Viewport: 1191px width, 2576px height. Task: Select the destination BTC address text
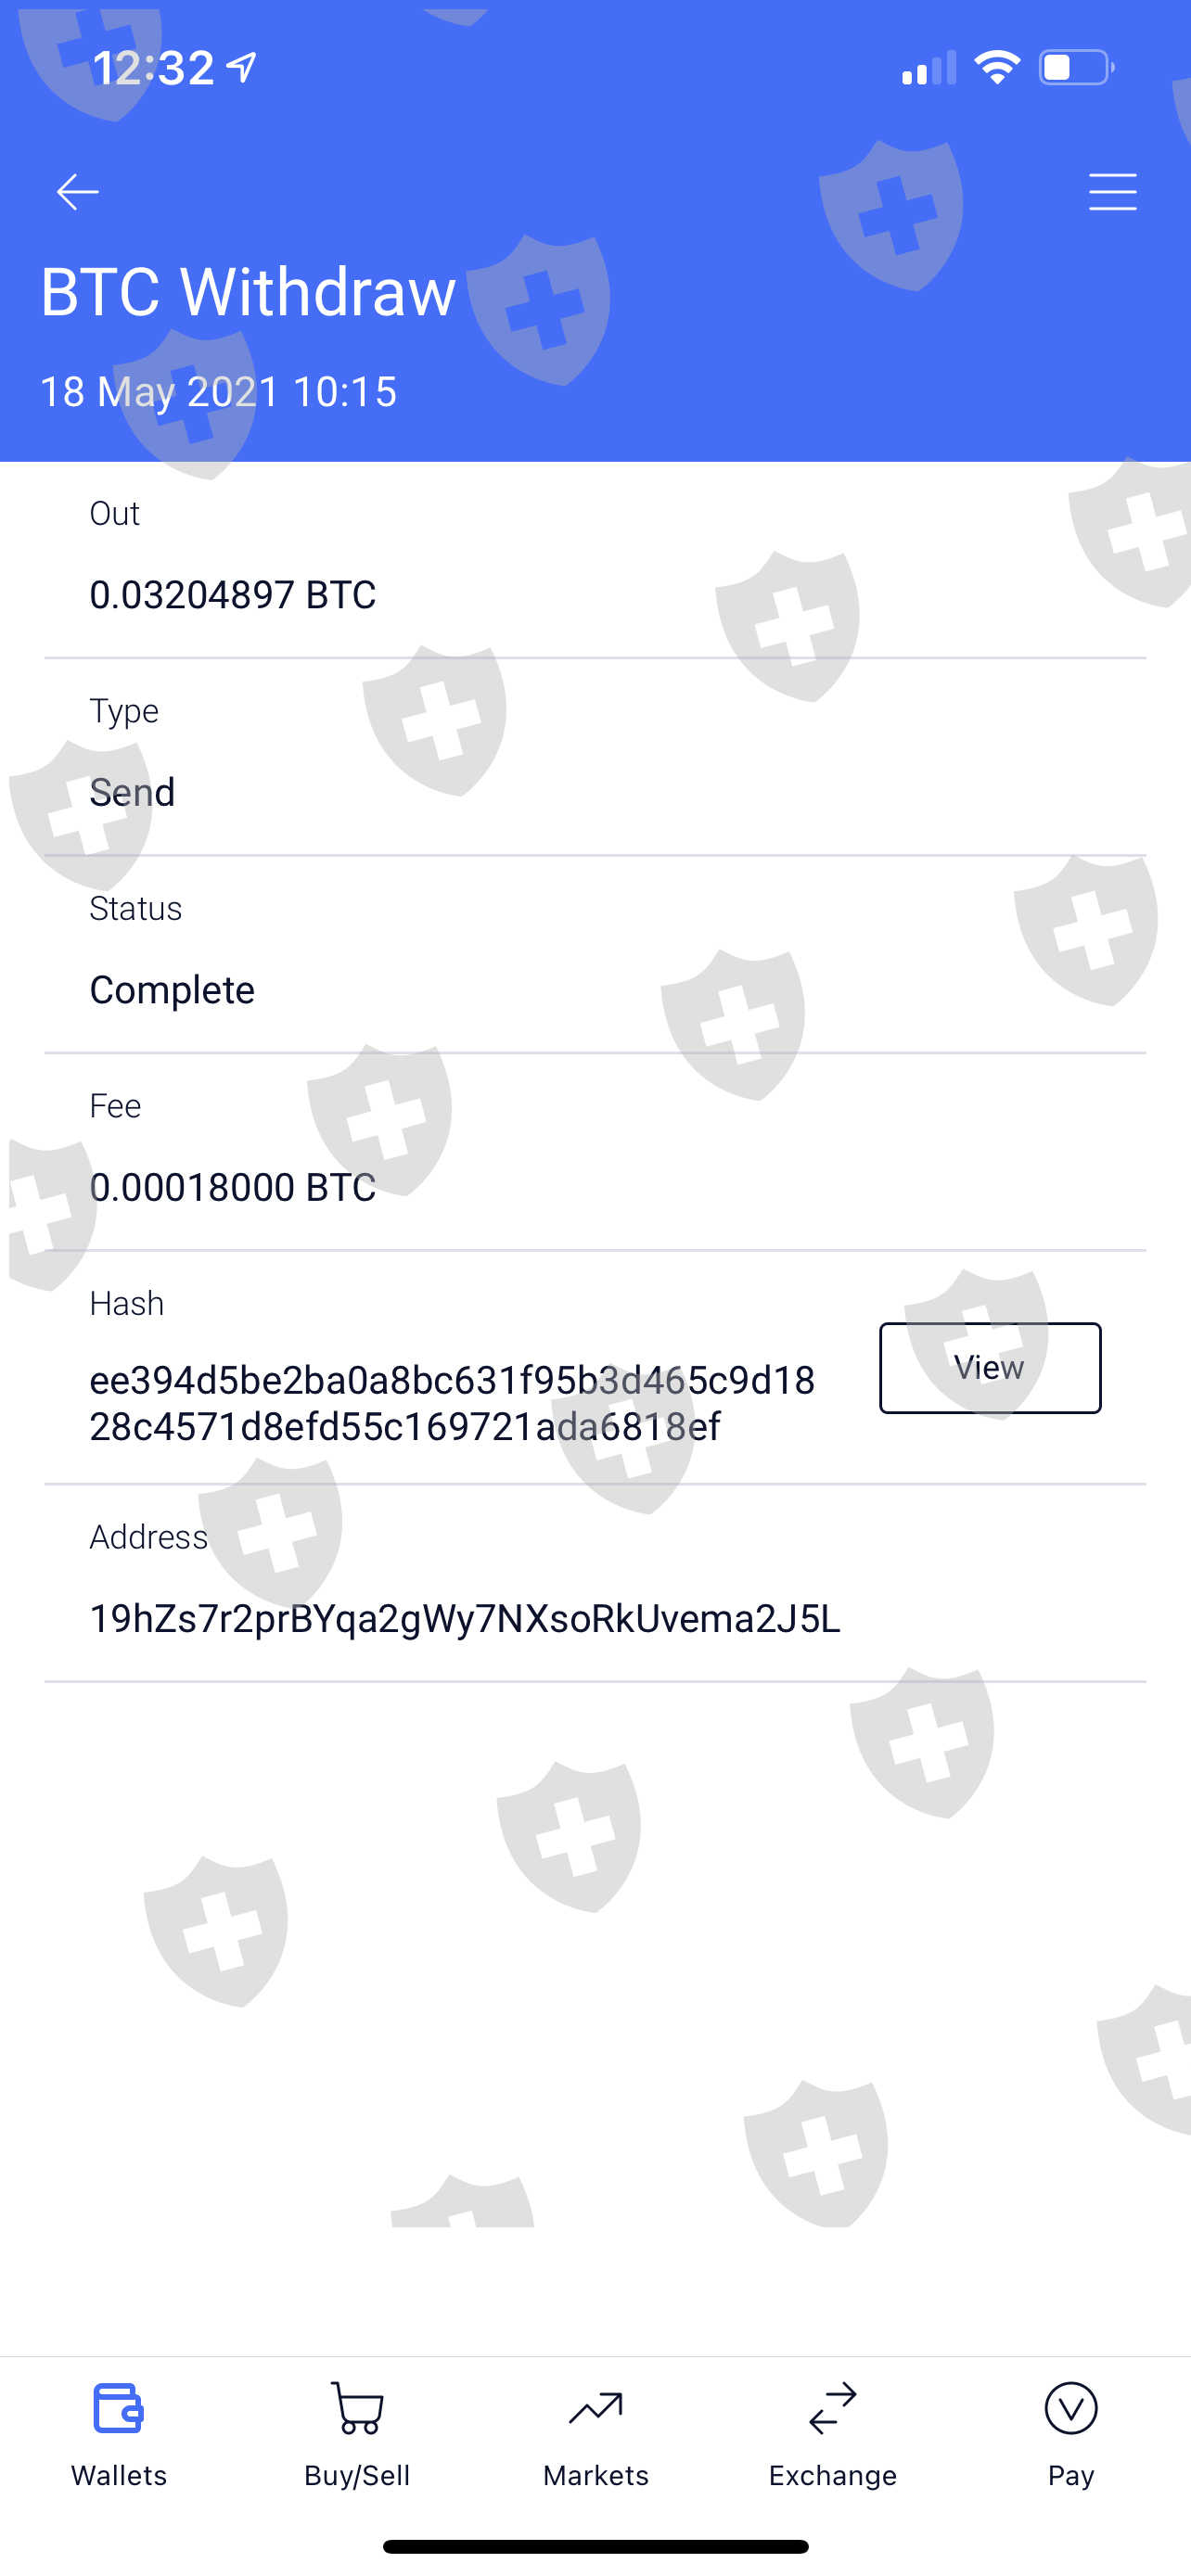pos(465,1618)
